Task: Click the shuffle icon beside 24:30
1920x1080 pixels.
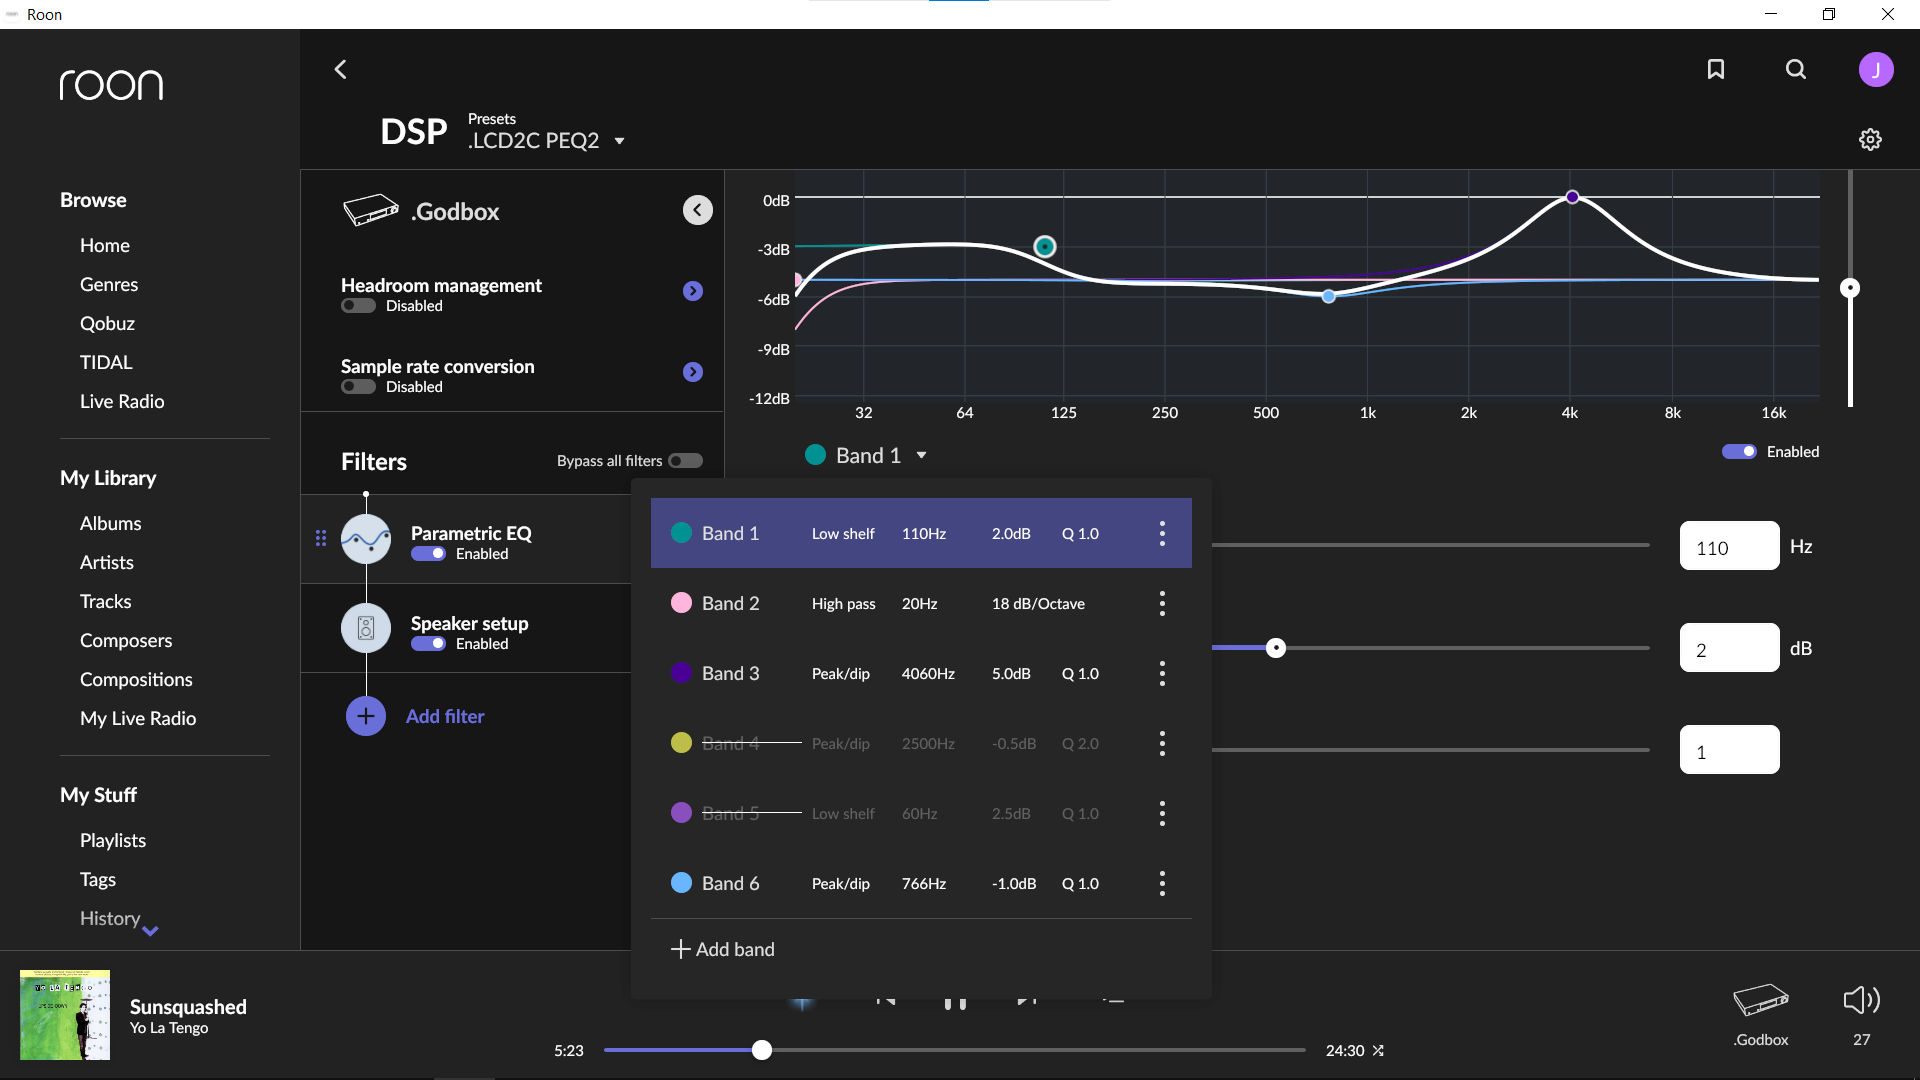Action: pos(1378,1051)
